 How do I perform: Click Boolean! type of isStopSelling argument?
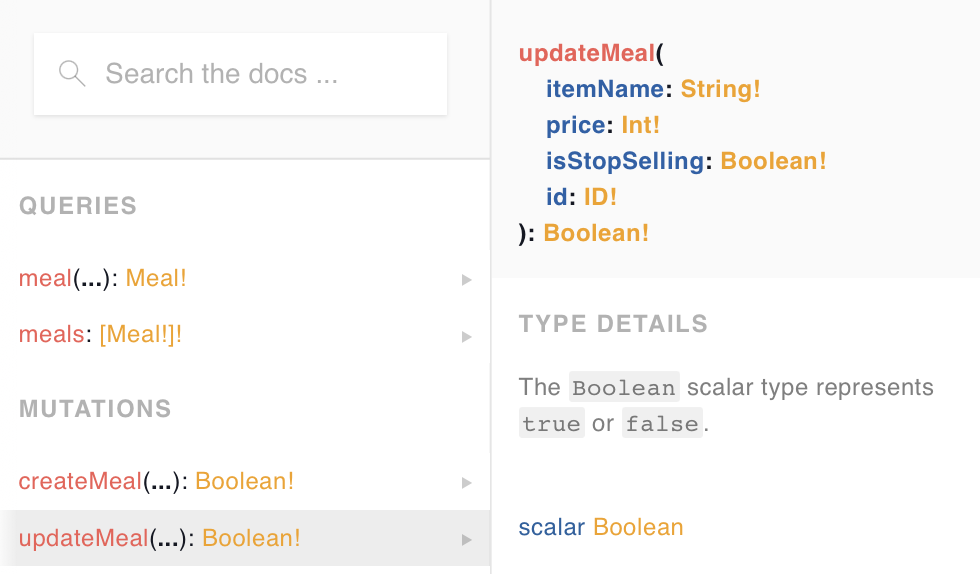tap(773, 161)
